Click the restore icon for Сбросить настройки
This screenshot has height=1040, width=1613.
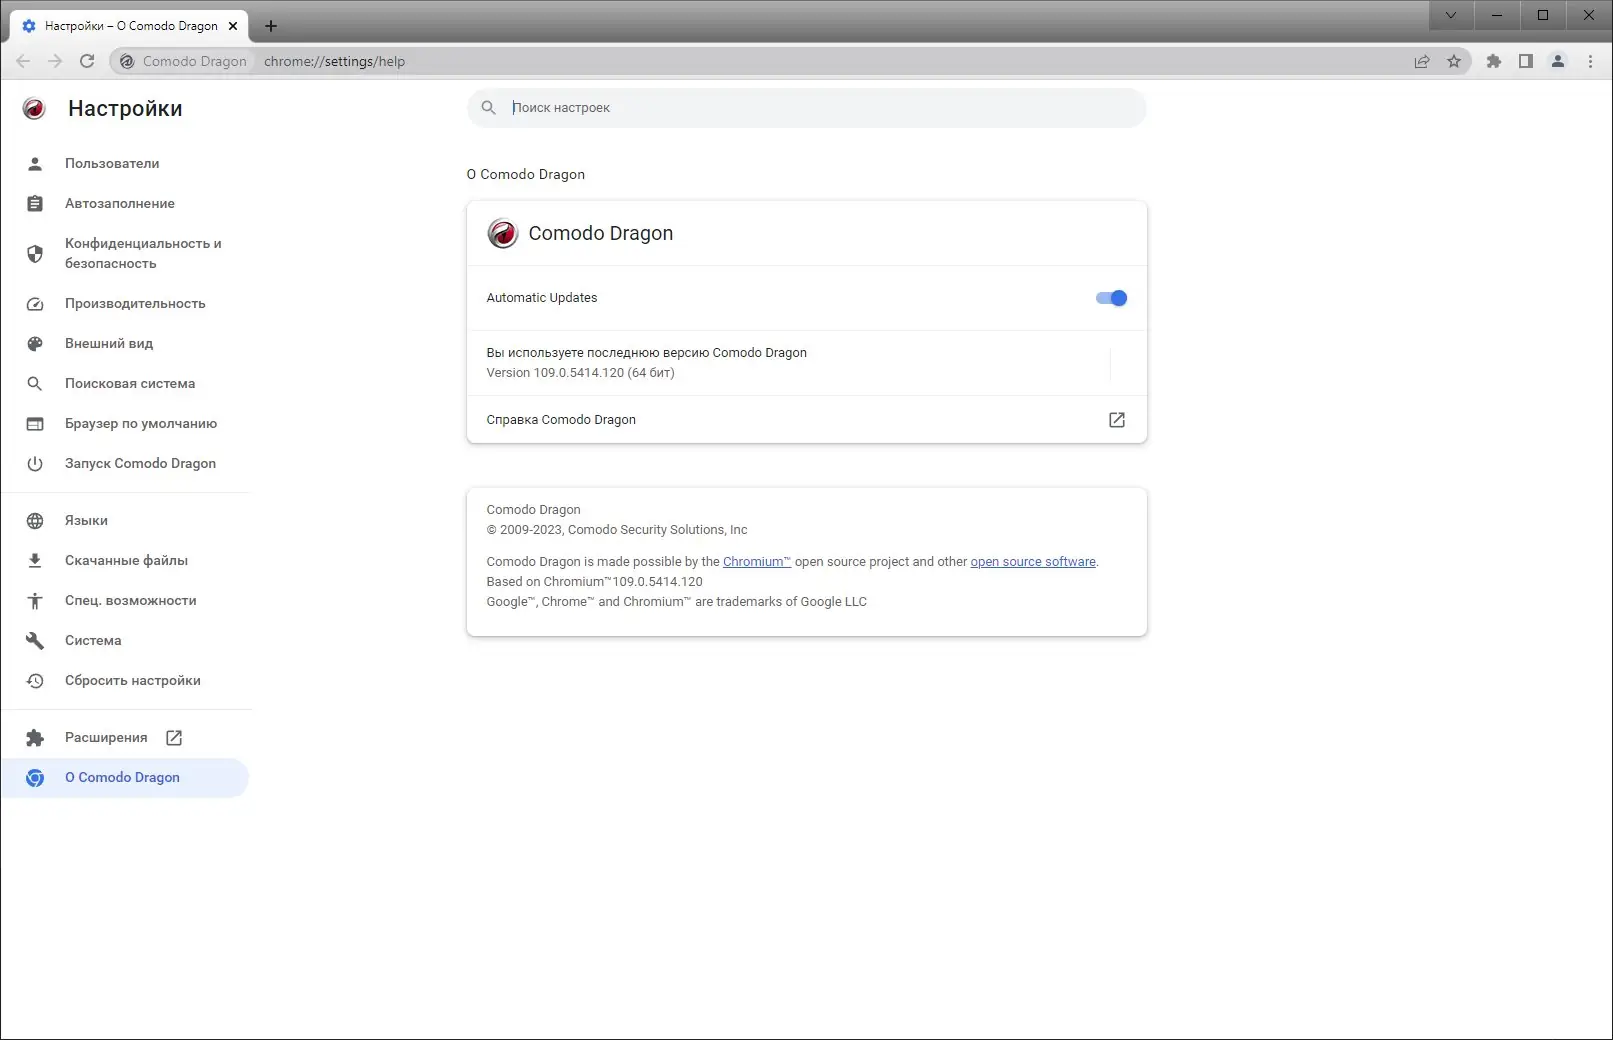35,680
